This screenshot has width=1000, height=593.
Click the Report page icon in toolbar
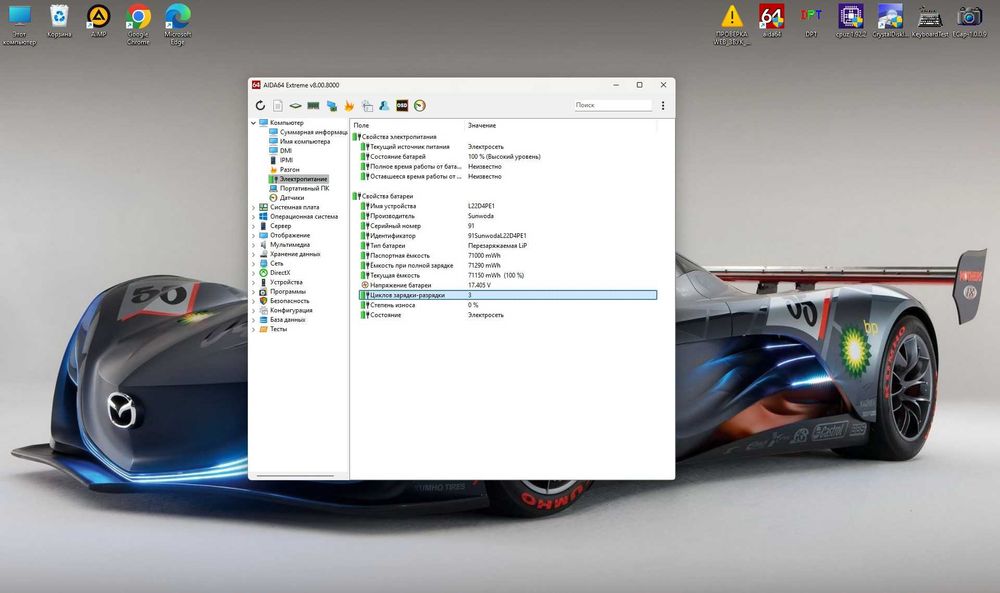(x=277, y=105)
